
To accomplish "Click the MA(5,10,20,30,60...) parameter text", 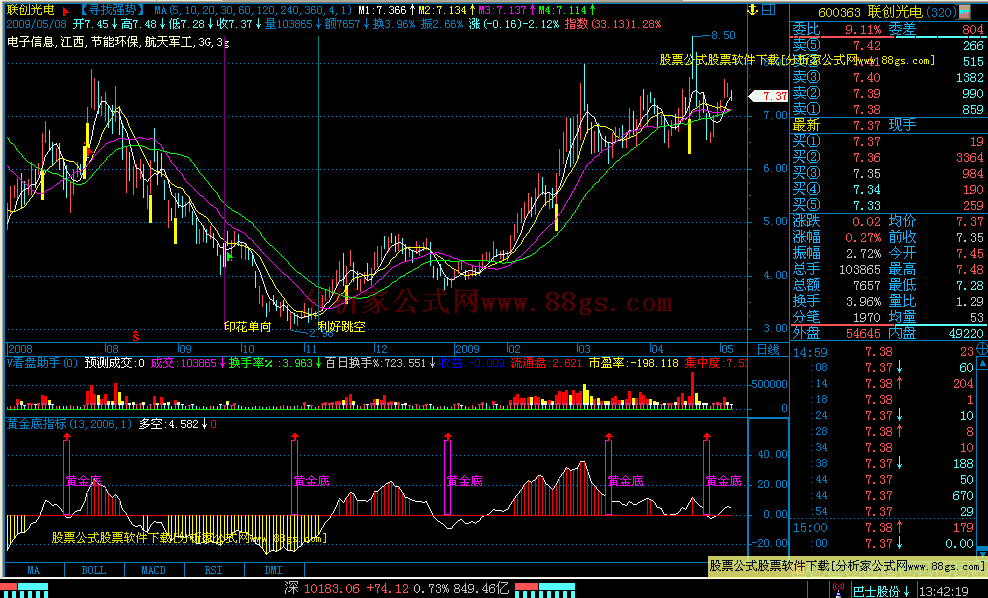I will (253, 10).
